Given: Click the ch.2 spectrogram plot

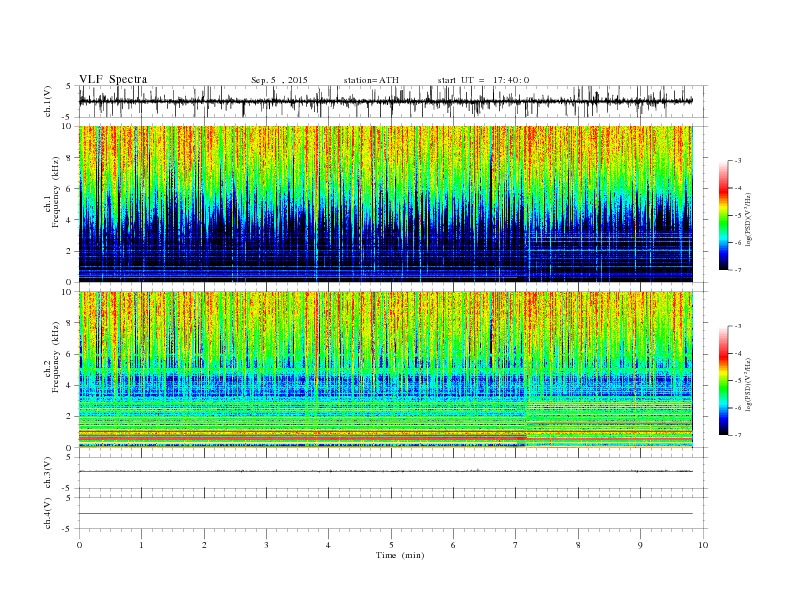Looking at the screenshot, I should 386,370.
